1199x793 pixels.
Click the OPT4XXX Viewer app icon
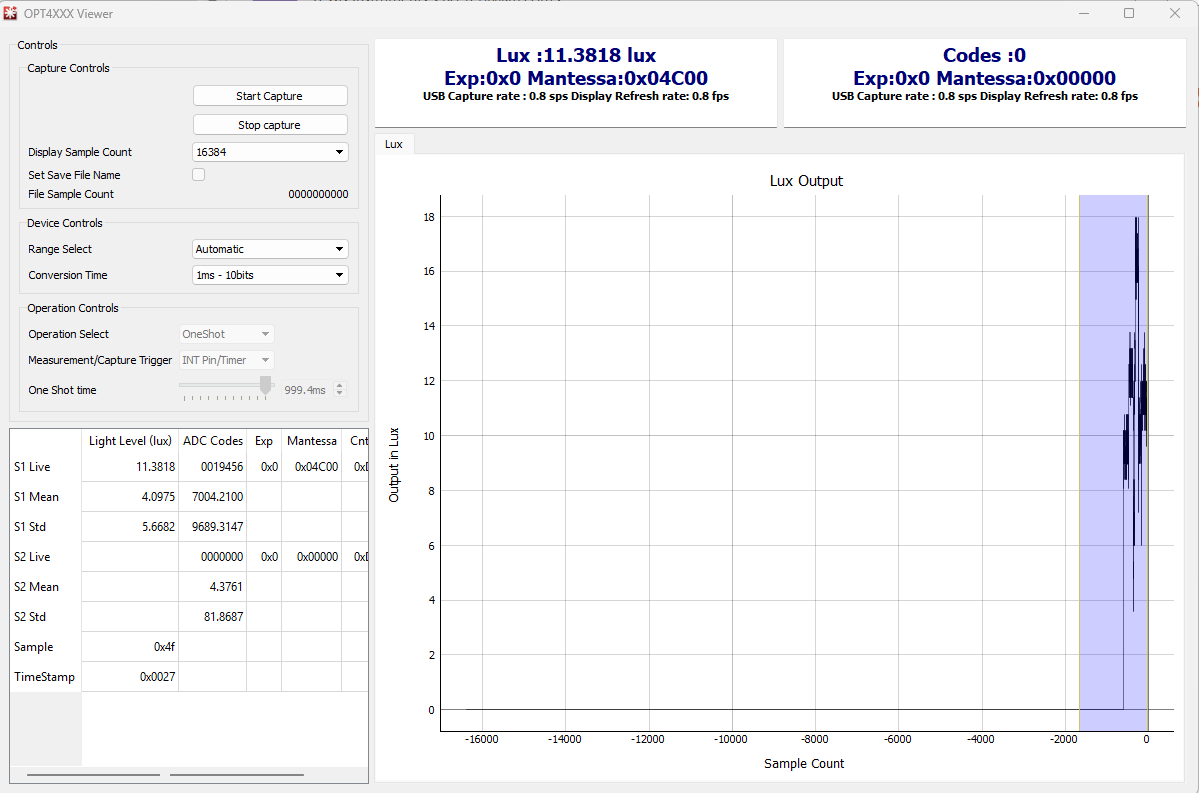pyautogui.click(x=10, y=13)
